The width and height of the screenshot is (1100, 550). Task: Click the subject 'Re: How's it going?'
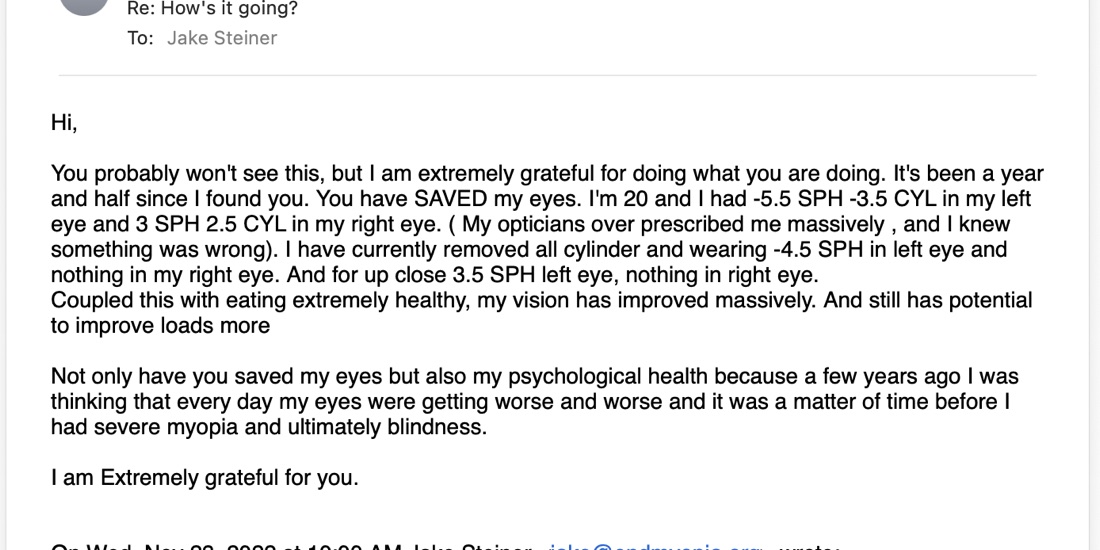point(212,9)
